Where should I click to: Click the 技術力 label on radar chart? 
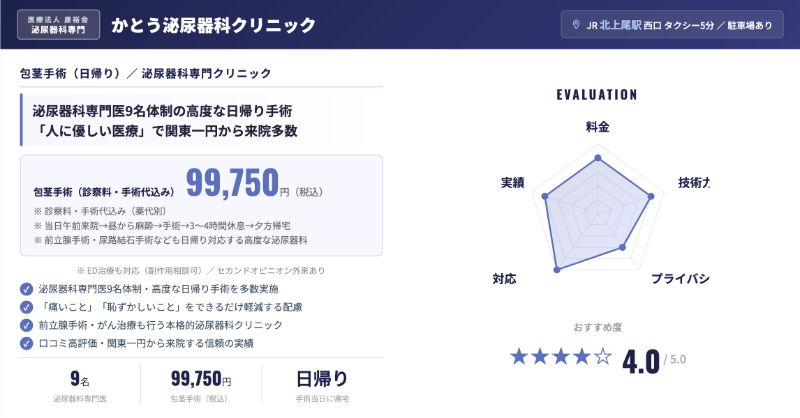click(x=693, y=183)
